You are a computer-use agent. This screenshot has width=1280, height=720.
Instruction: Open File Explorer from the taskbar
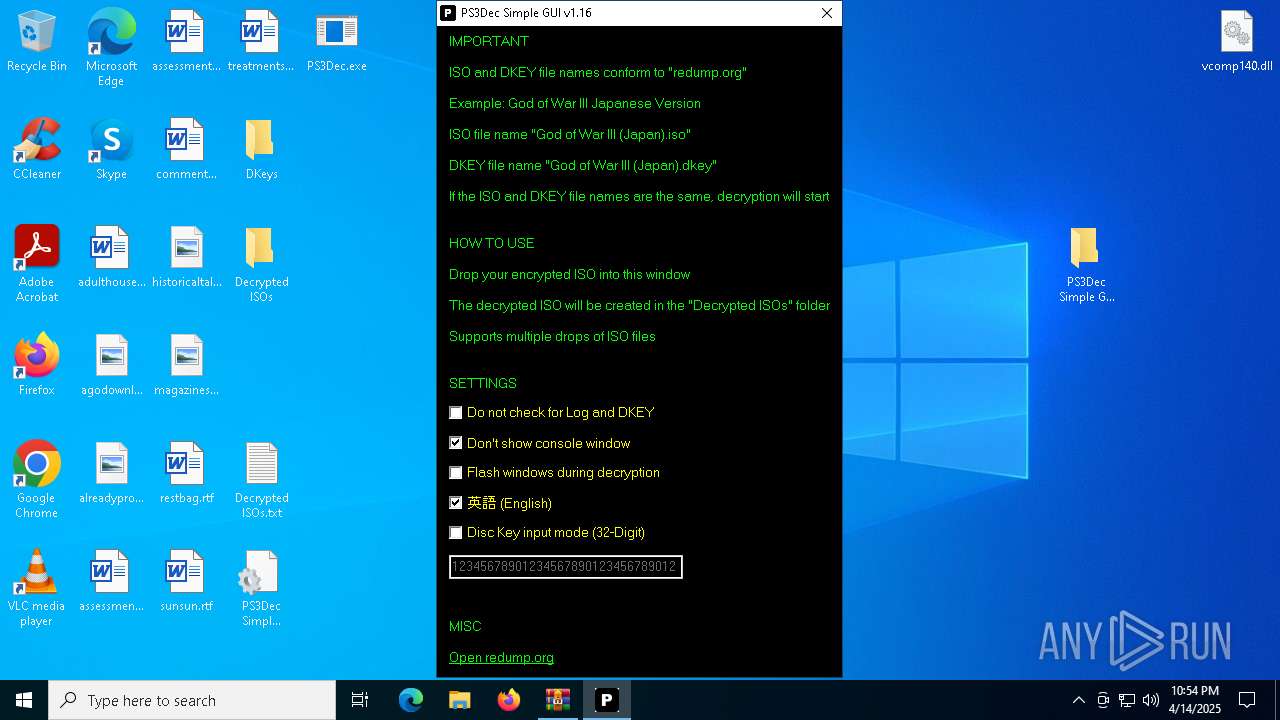(x=460, y=700)
